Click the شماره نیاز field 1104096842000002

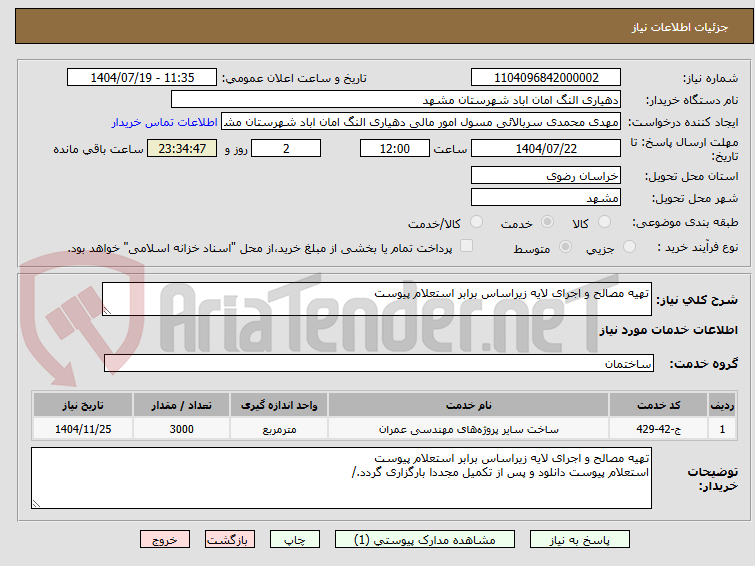tap(546, 78)
